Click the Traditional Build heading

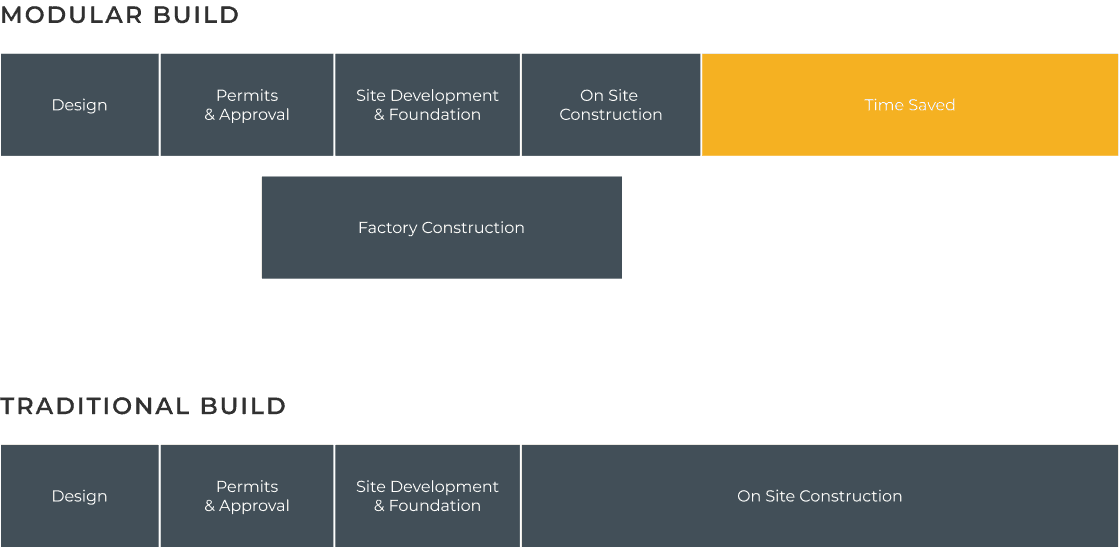[x=143, y=406]
